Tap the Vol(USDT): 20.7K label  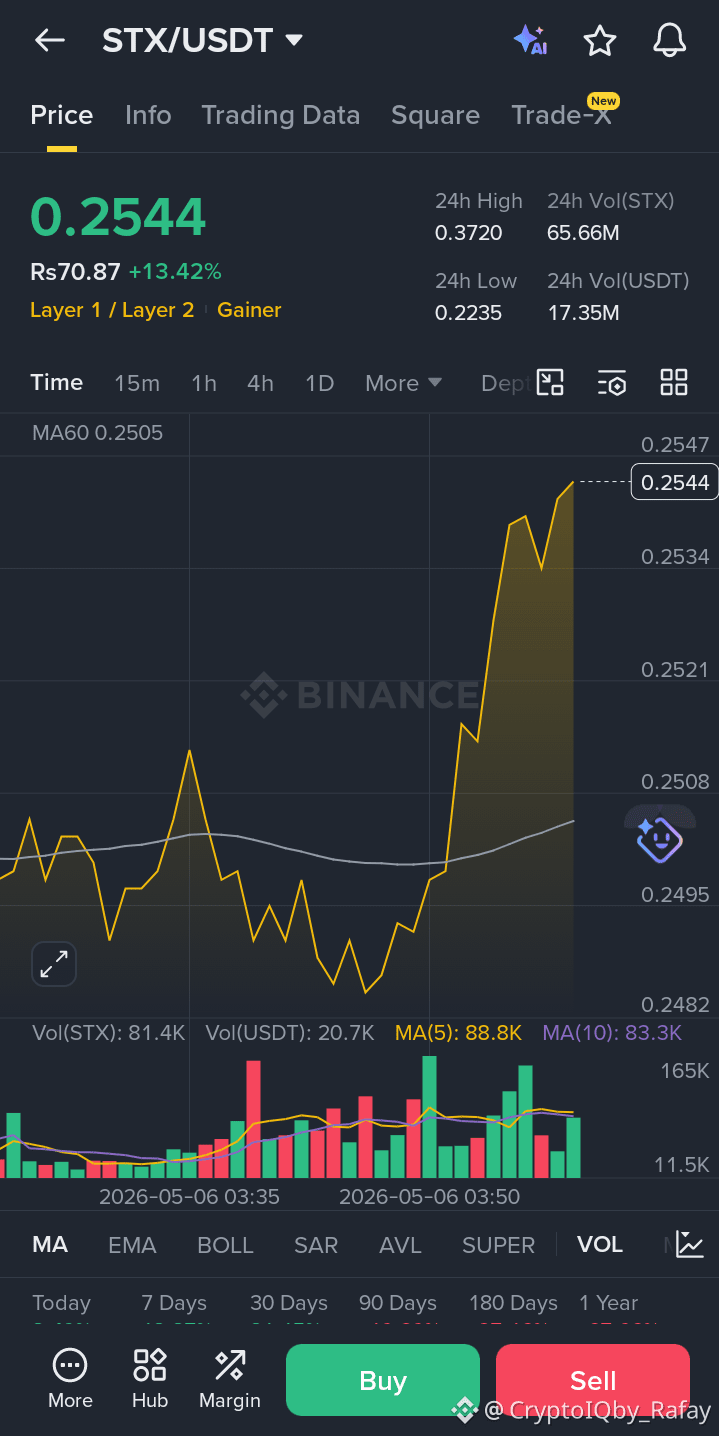point(290,1033)
